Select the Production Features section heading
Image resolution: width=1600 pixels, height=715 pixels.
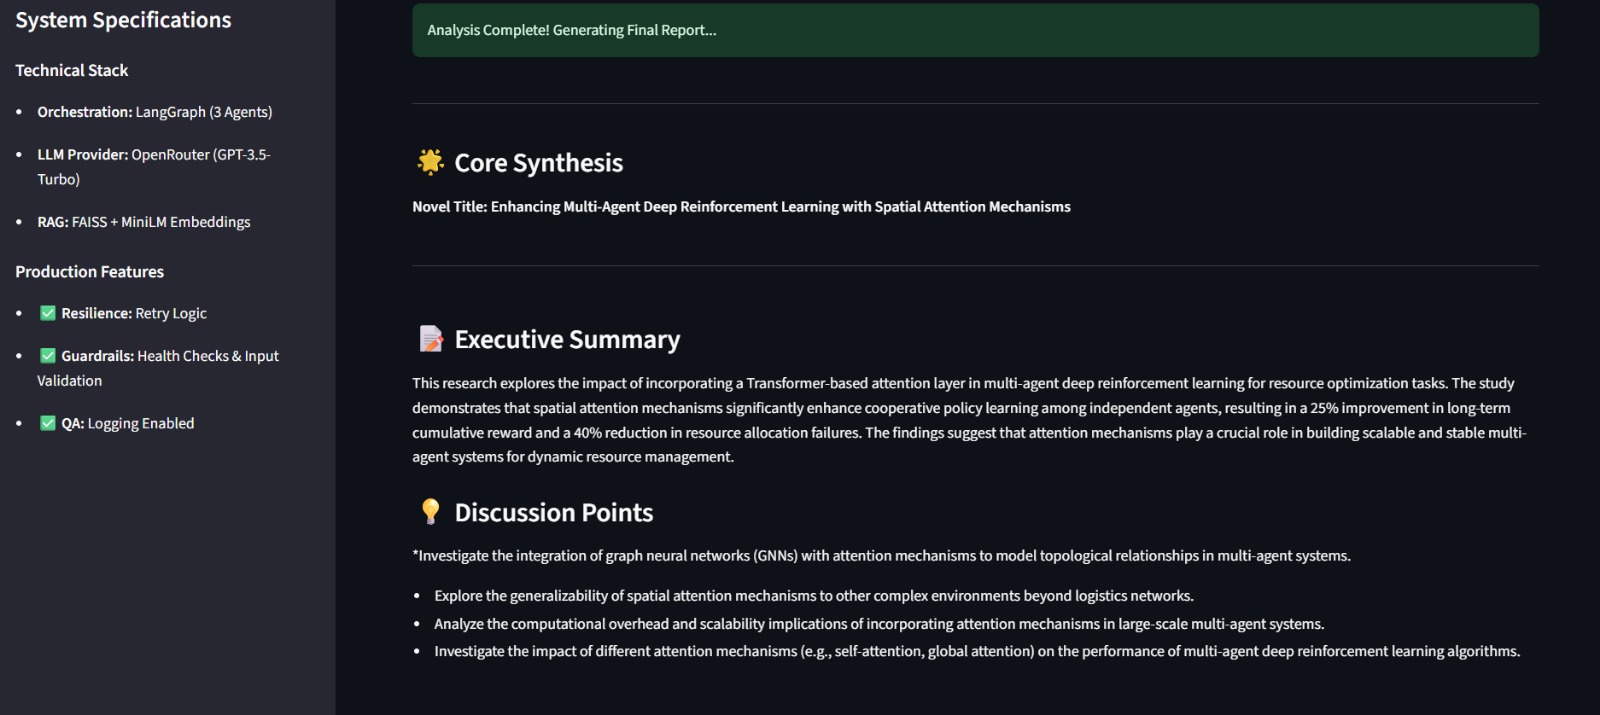[x=89, y=271]
